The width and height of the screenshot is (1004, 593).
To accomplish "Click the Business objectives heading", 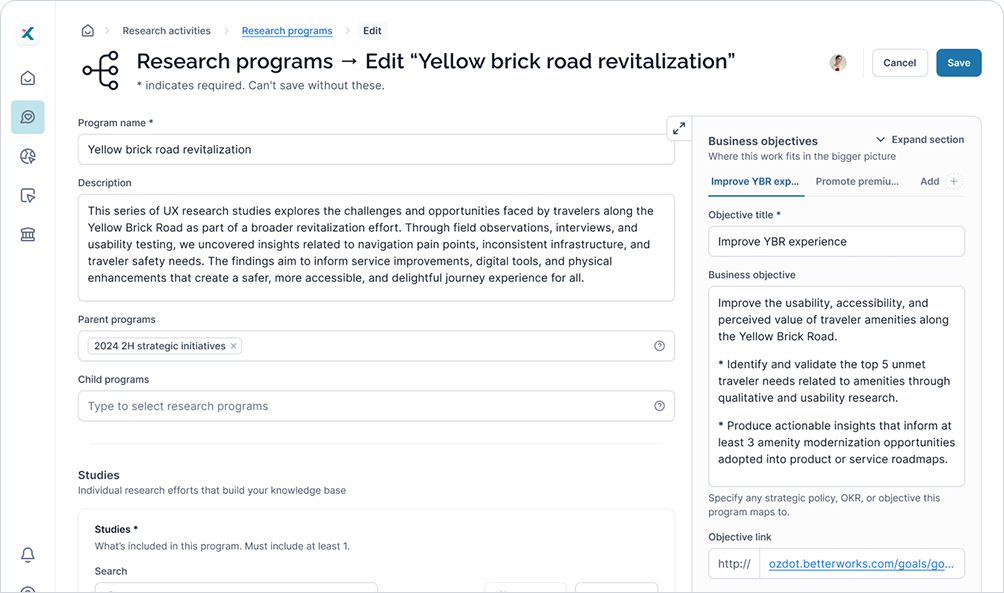I will tap(763, 141).
